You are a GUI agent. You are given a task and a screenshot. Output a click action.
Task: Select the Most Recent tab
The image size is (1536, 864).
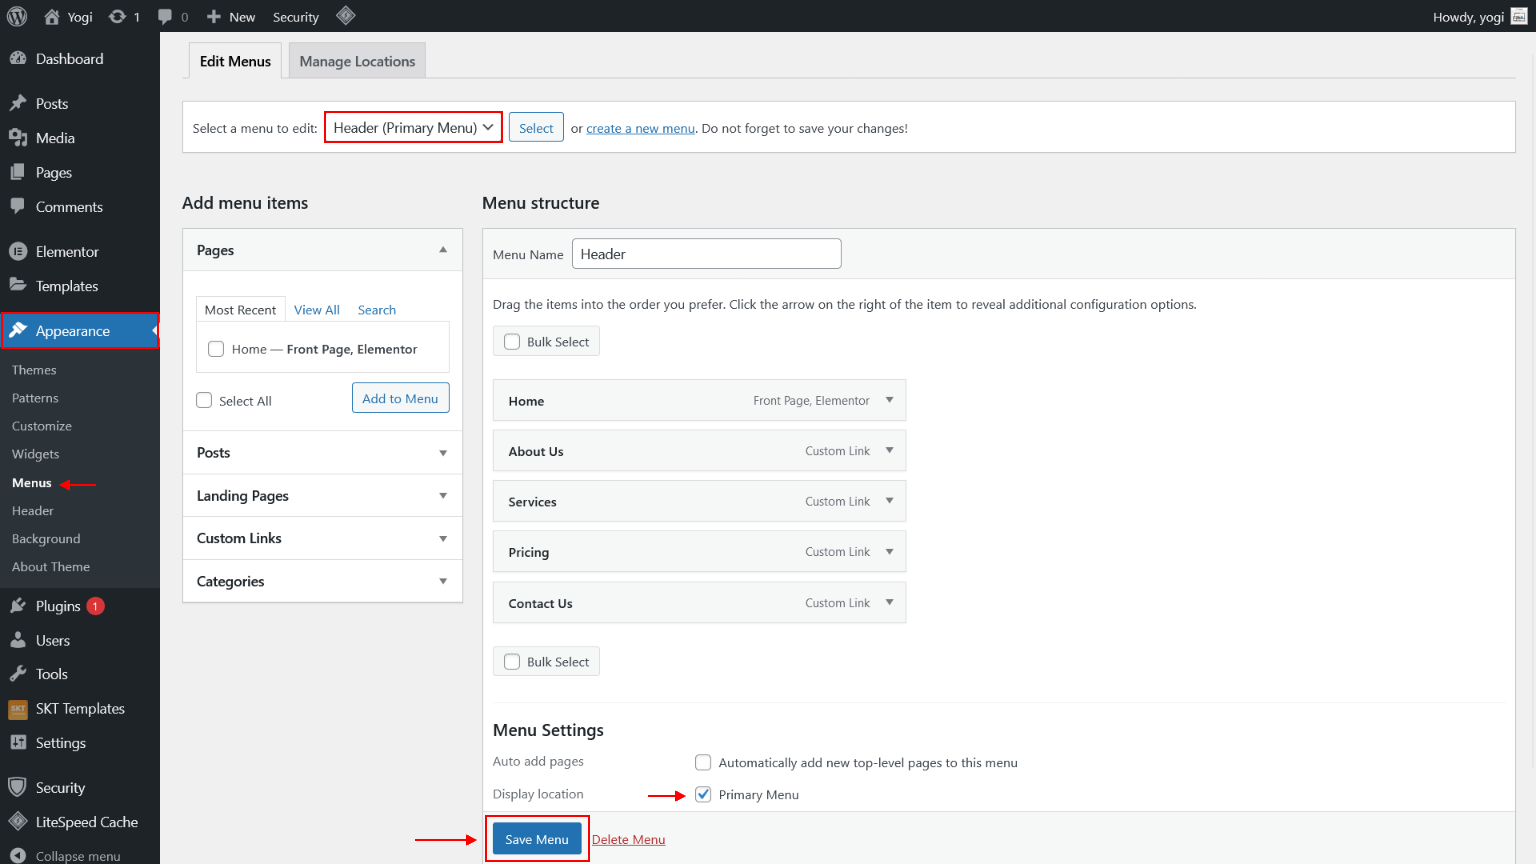tap(240, 310)
